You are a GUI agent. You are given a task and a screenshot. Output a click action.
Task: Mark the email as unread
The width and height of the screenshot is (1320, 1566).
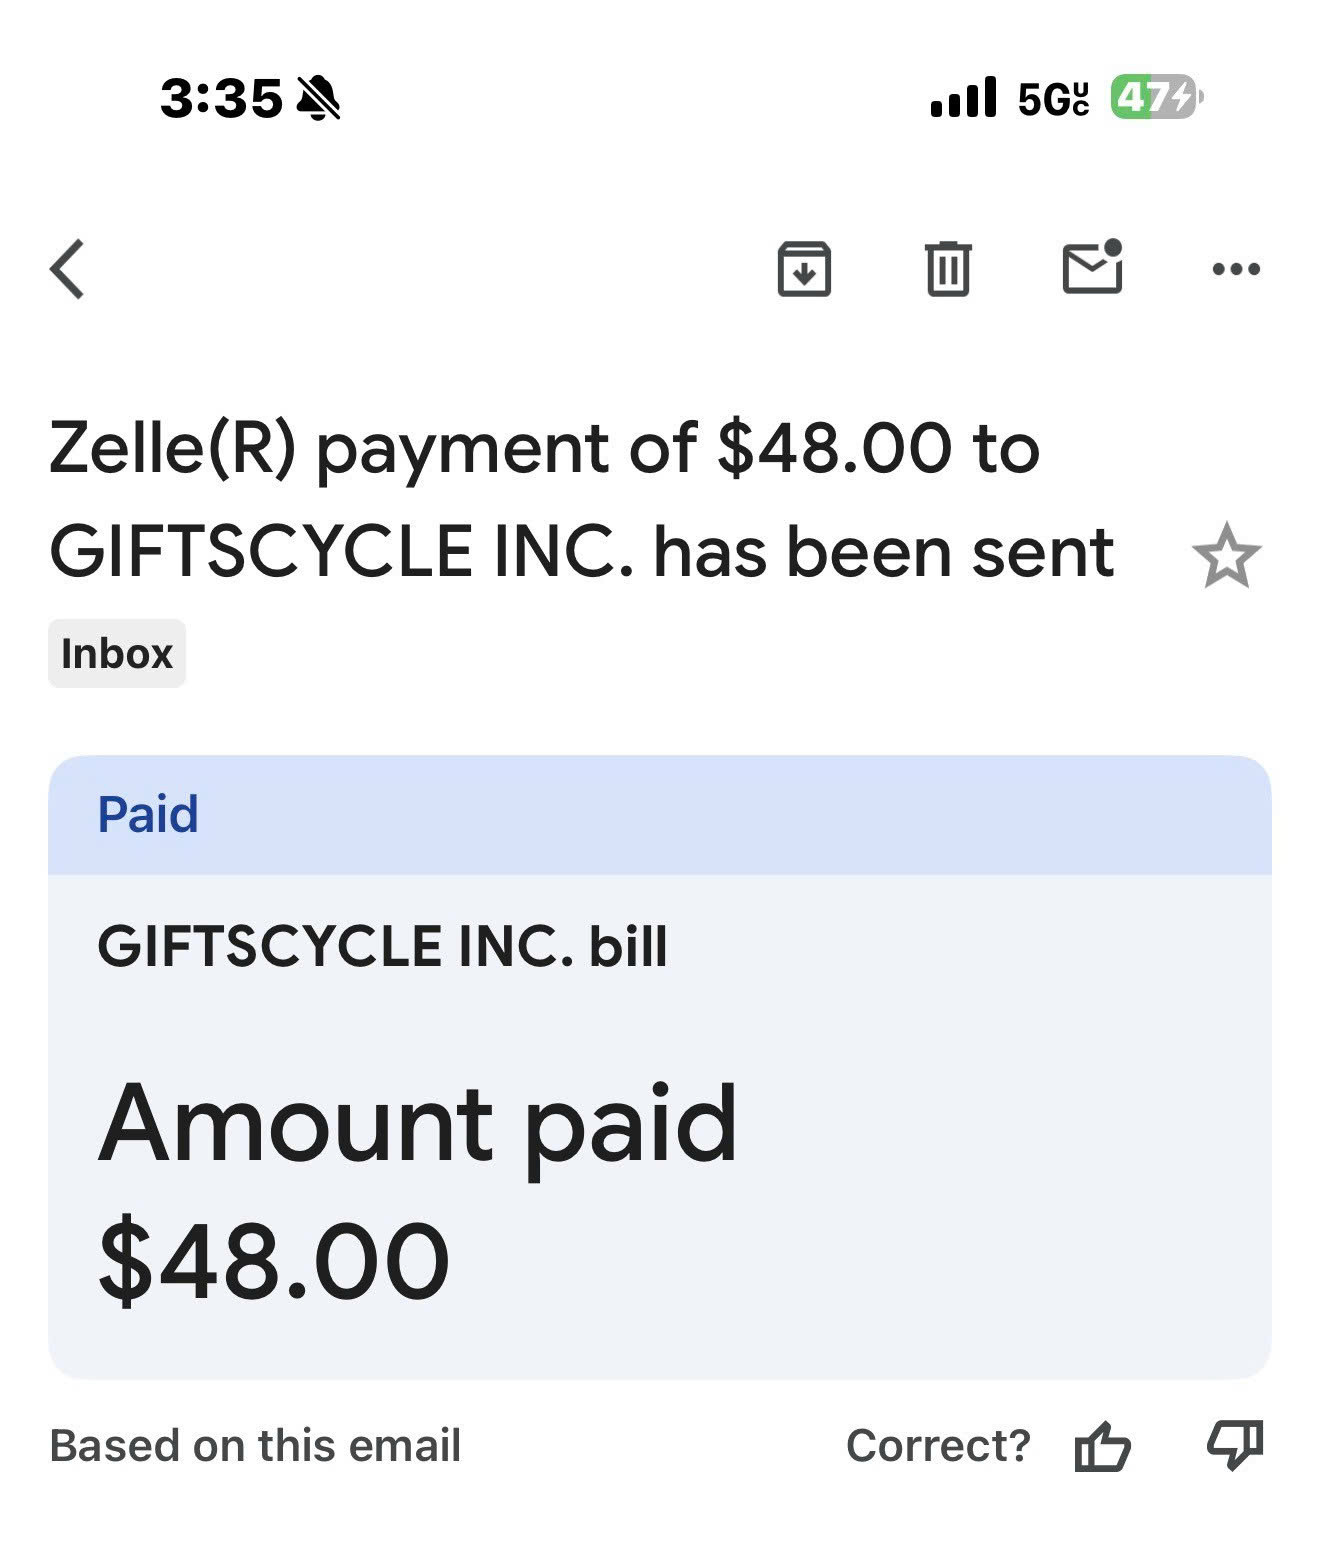coord(1092,267)
